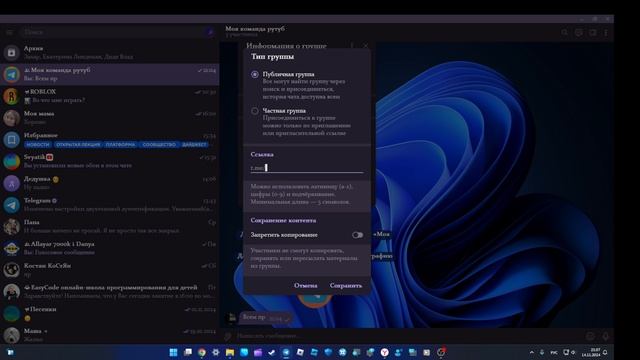Open the Архив chat folder
Image resolution: width=640 pixels, height=360 pixels.
tap(109, 52)
